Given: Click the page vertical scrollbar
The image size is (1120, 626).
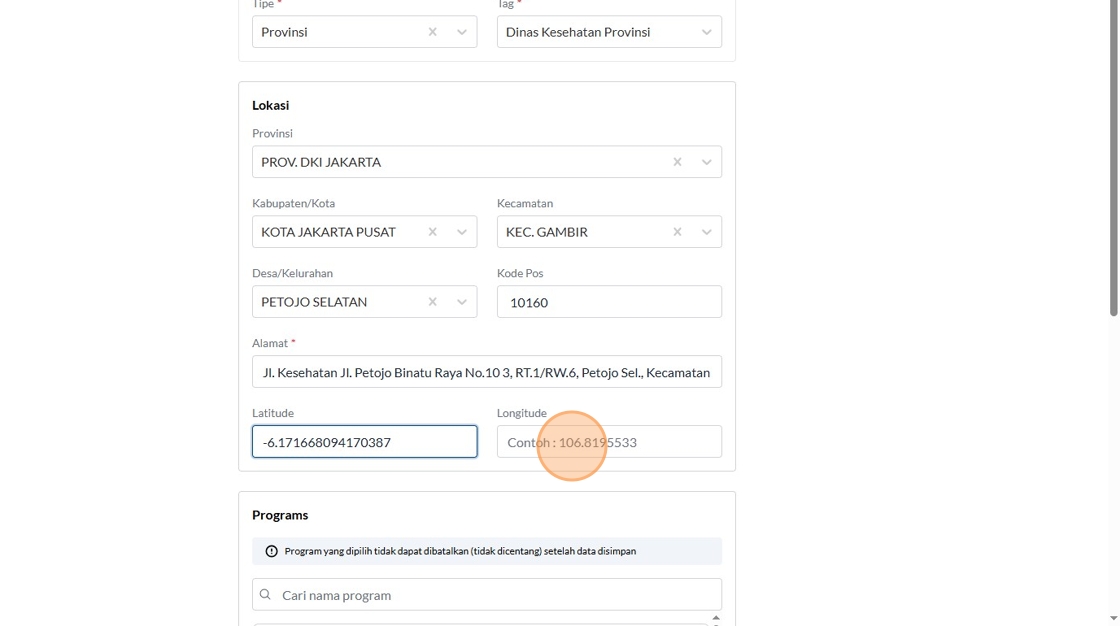Looking at the screenshot, I should (x=1114, y=160).
